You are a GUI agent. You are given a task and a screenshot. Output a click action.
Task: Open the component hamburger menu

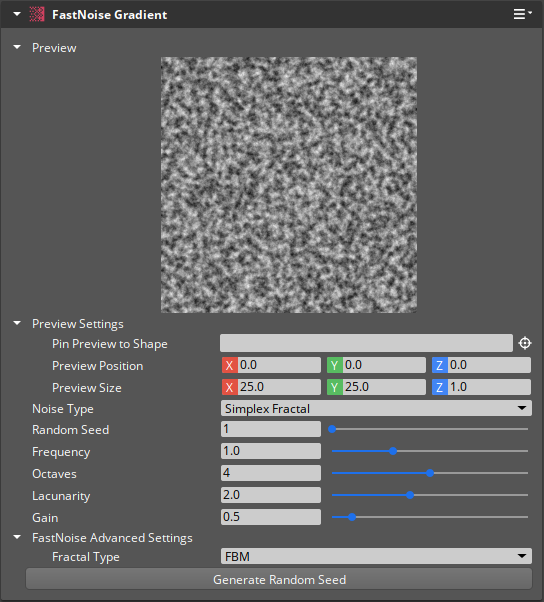523,14
